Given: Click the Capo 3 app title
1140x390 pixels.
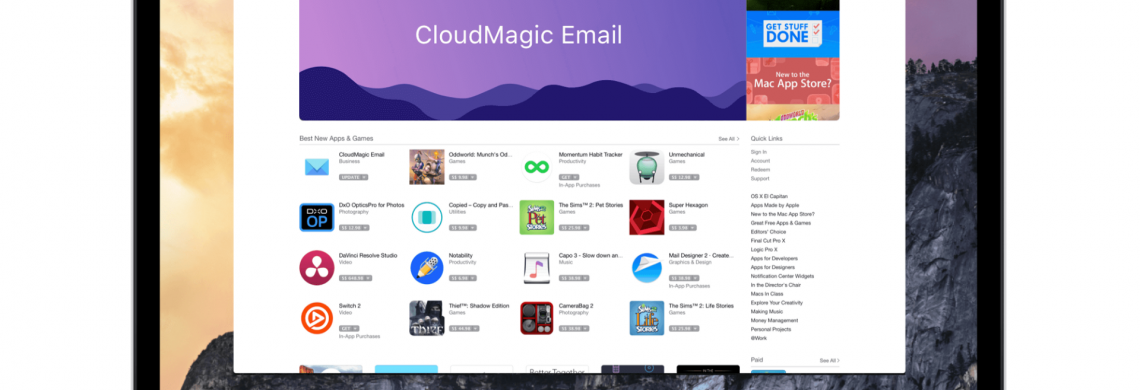Looking at the screenshot, I should coord(591,255).
